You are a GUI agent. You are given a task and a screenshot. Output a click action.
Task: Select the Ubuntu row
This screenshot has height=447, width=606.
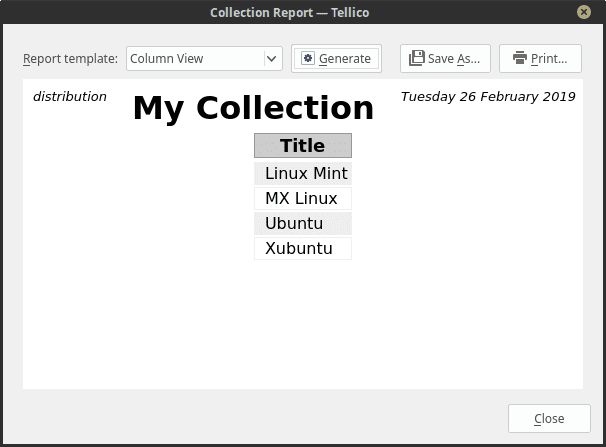[x=303, y=224]
